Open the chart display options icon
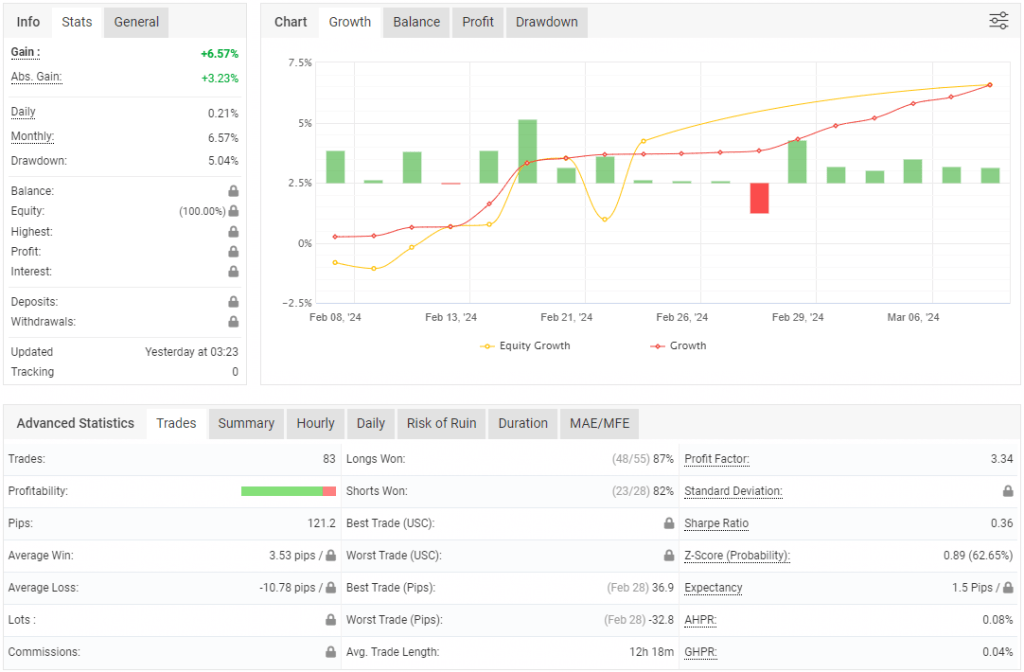Viewport: 1024px width, 672px height. (x=997, y=20)
